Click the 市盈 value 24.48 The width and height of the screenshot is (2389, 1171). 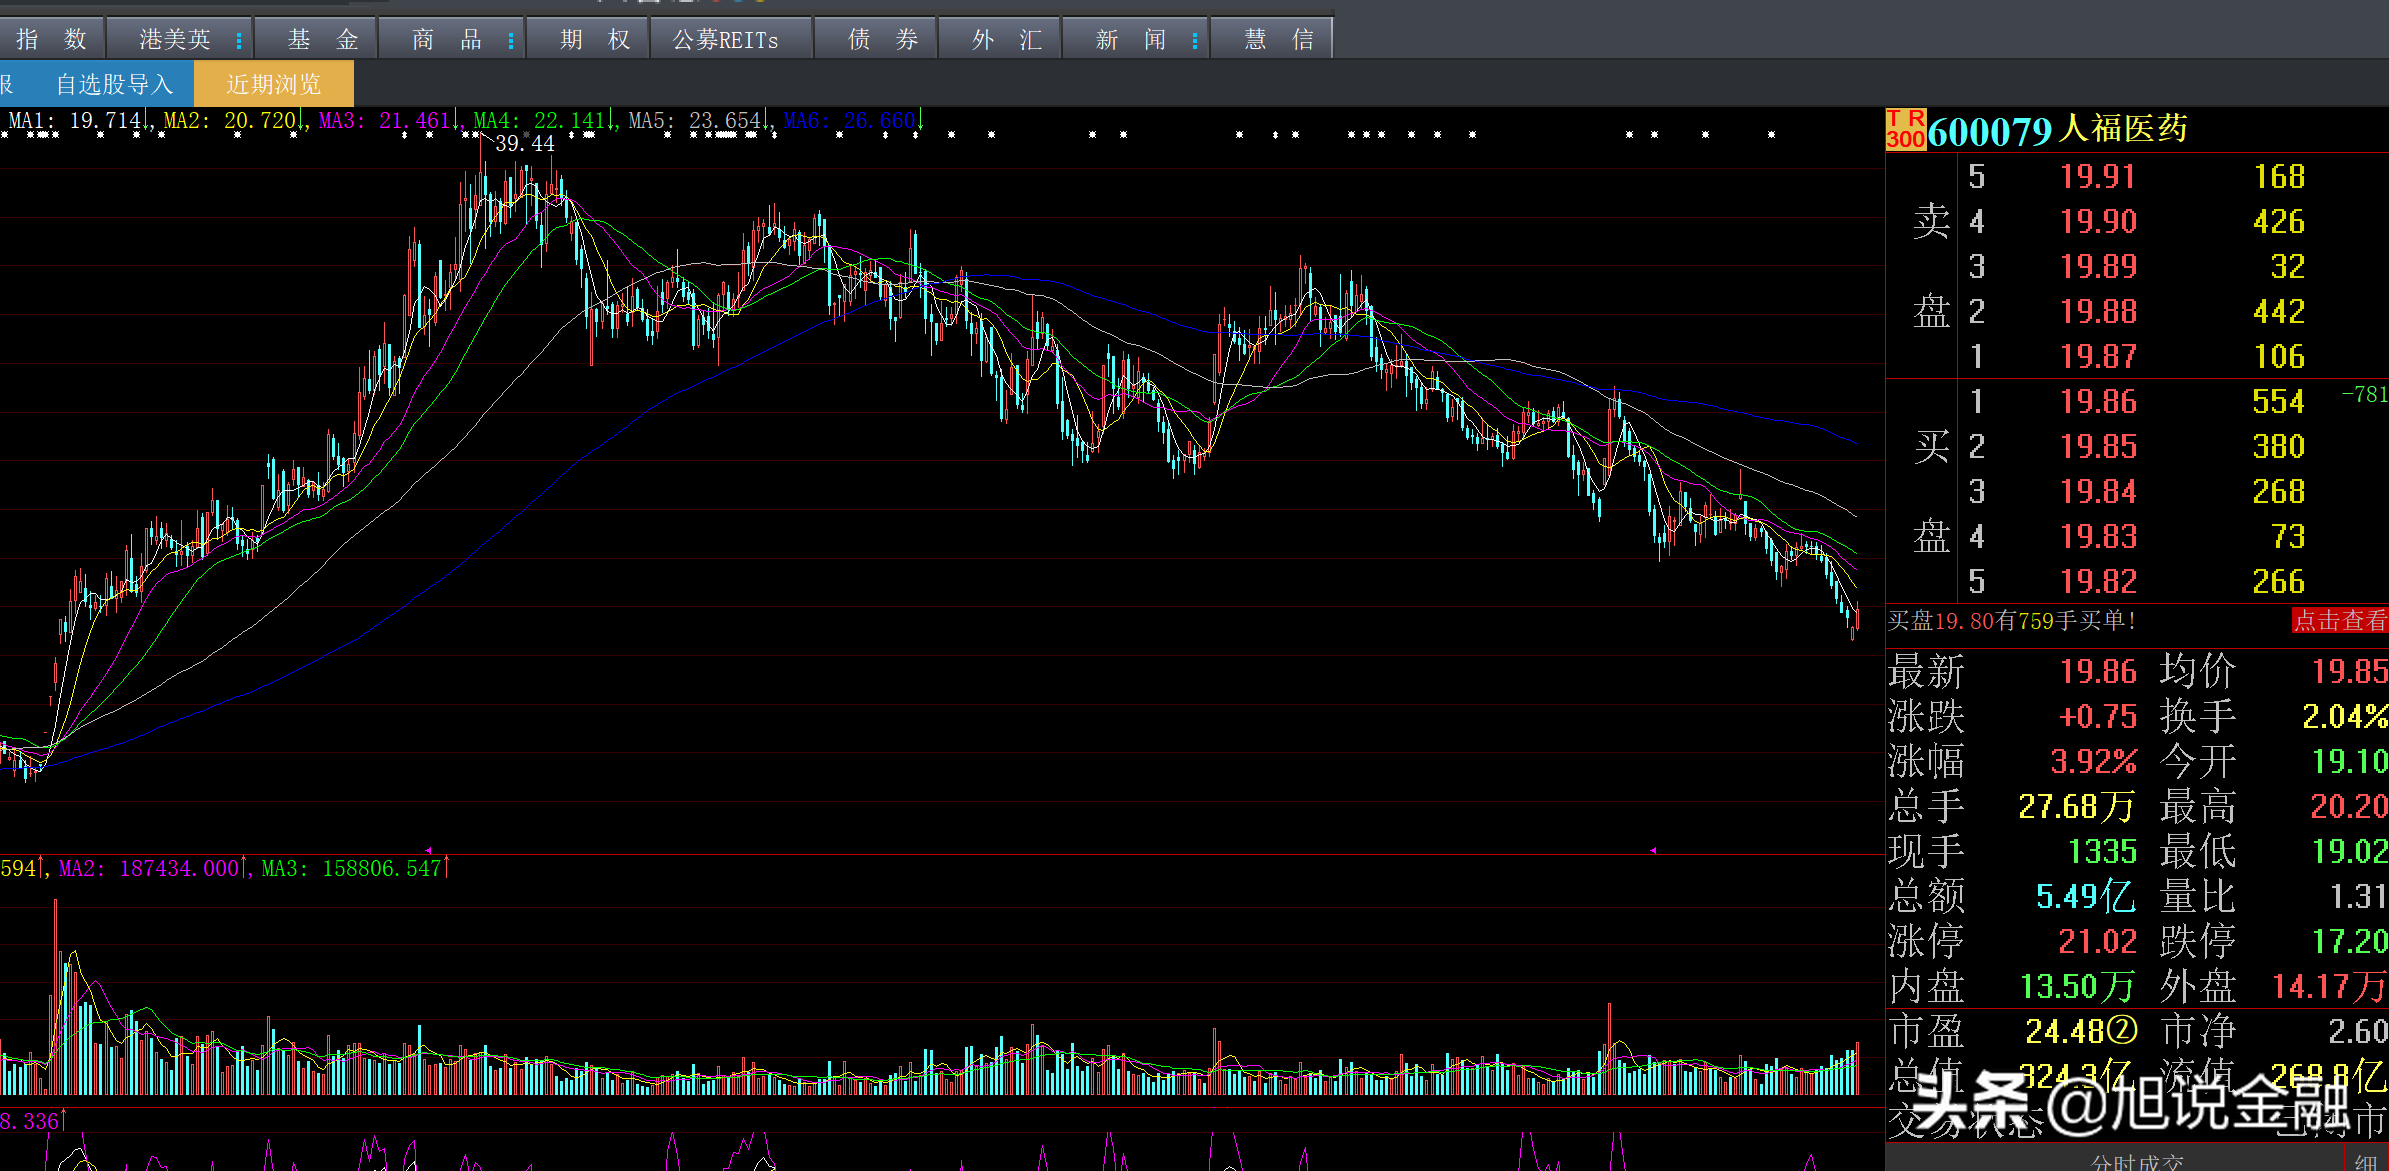[x=2080, y=1031]
